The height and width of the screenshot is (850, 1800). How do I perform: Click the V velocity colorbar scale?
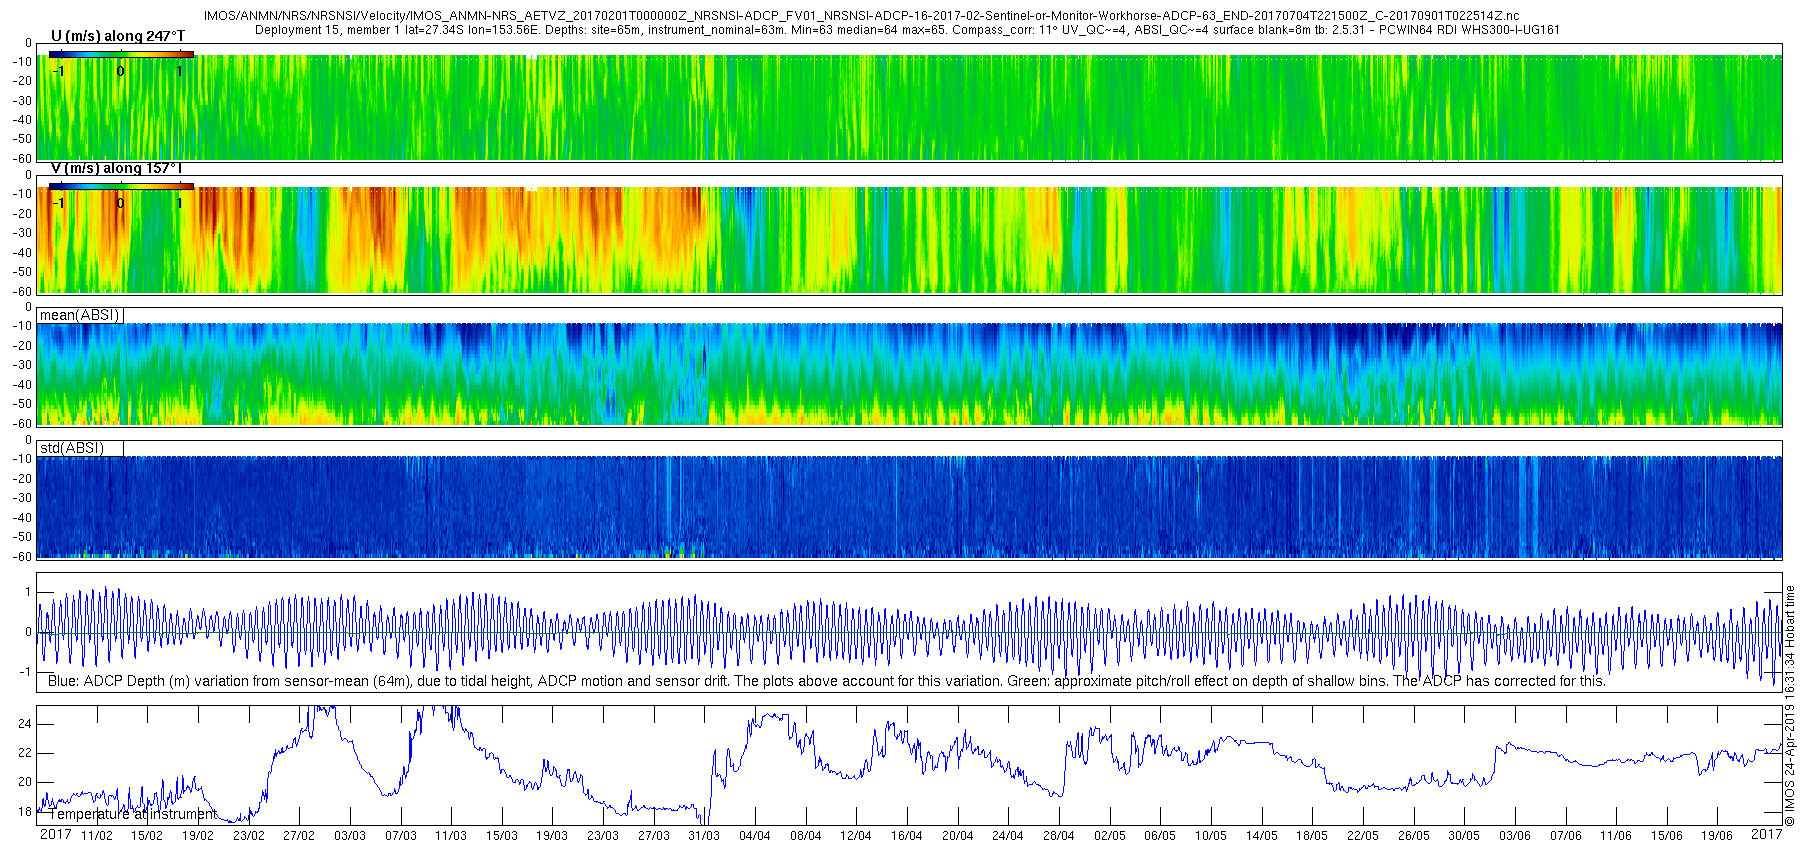(121, 186)
